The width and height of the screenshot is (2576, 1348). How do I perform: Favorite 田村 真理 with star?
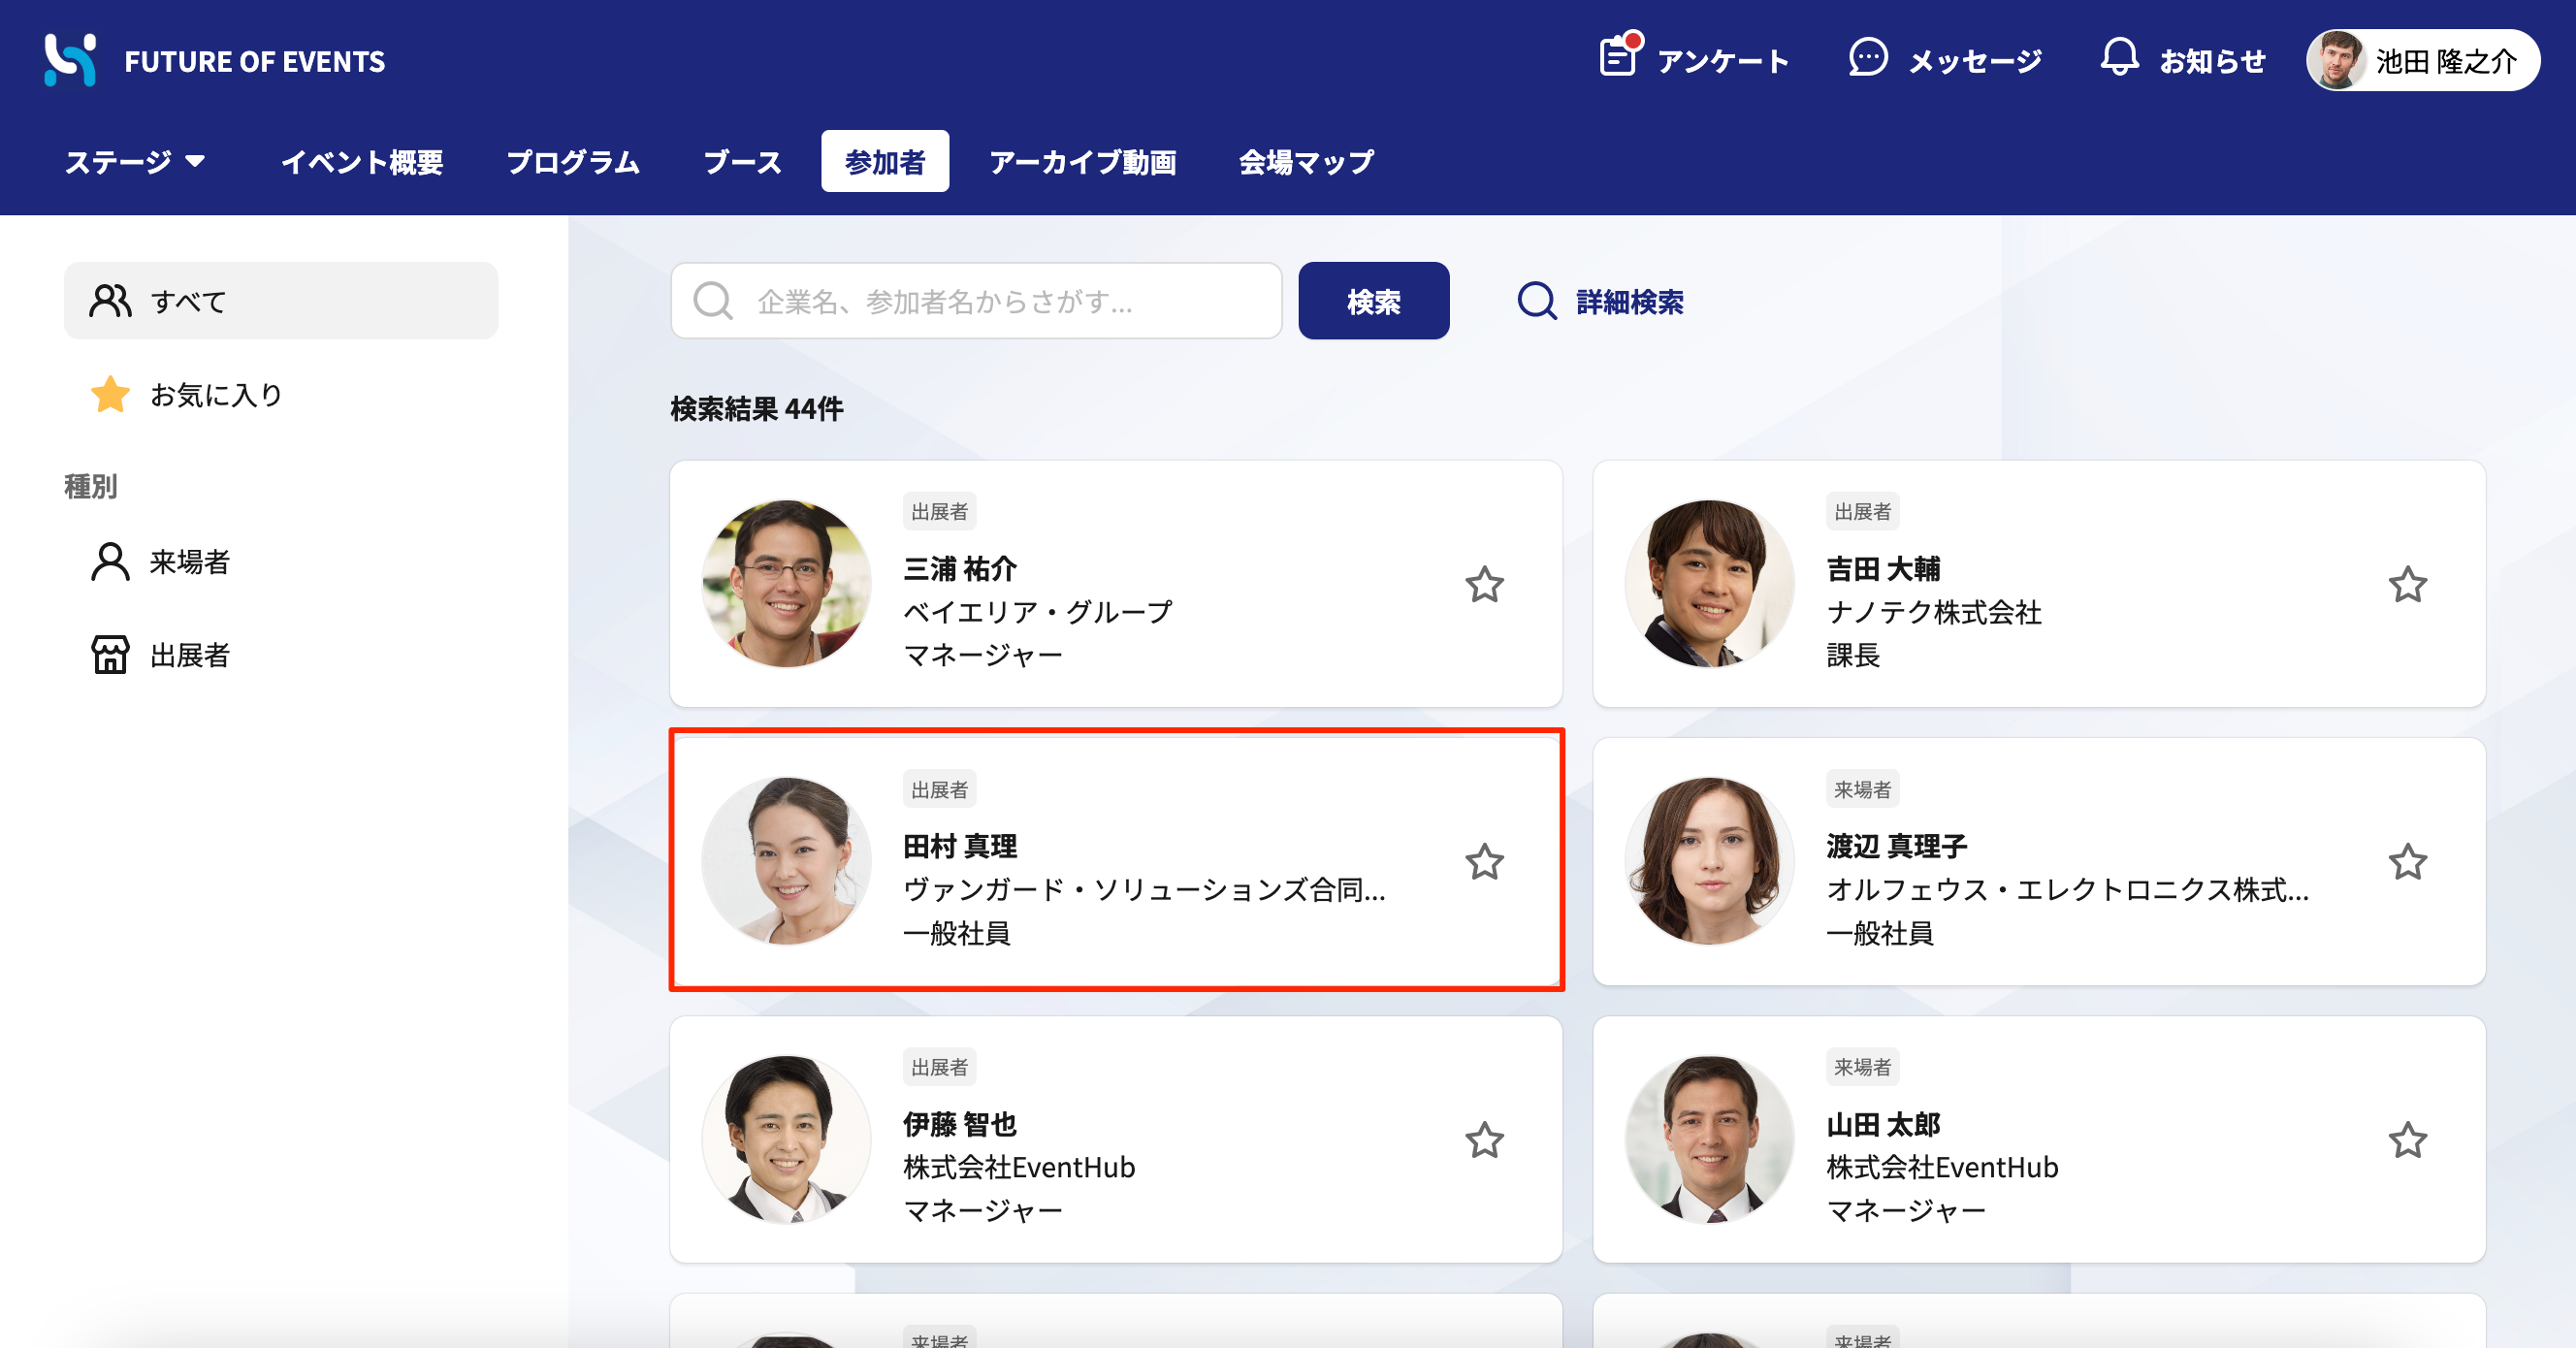click(1484, 862)
